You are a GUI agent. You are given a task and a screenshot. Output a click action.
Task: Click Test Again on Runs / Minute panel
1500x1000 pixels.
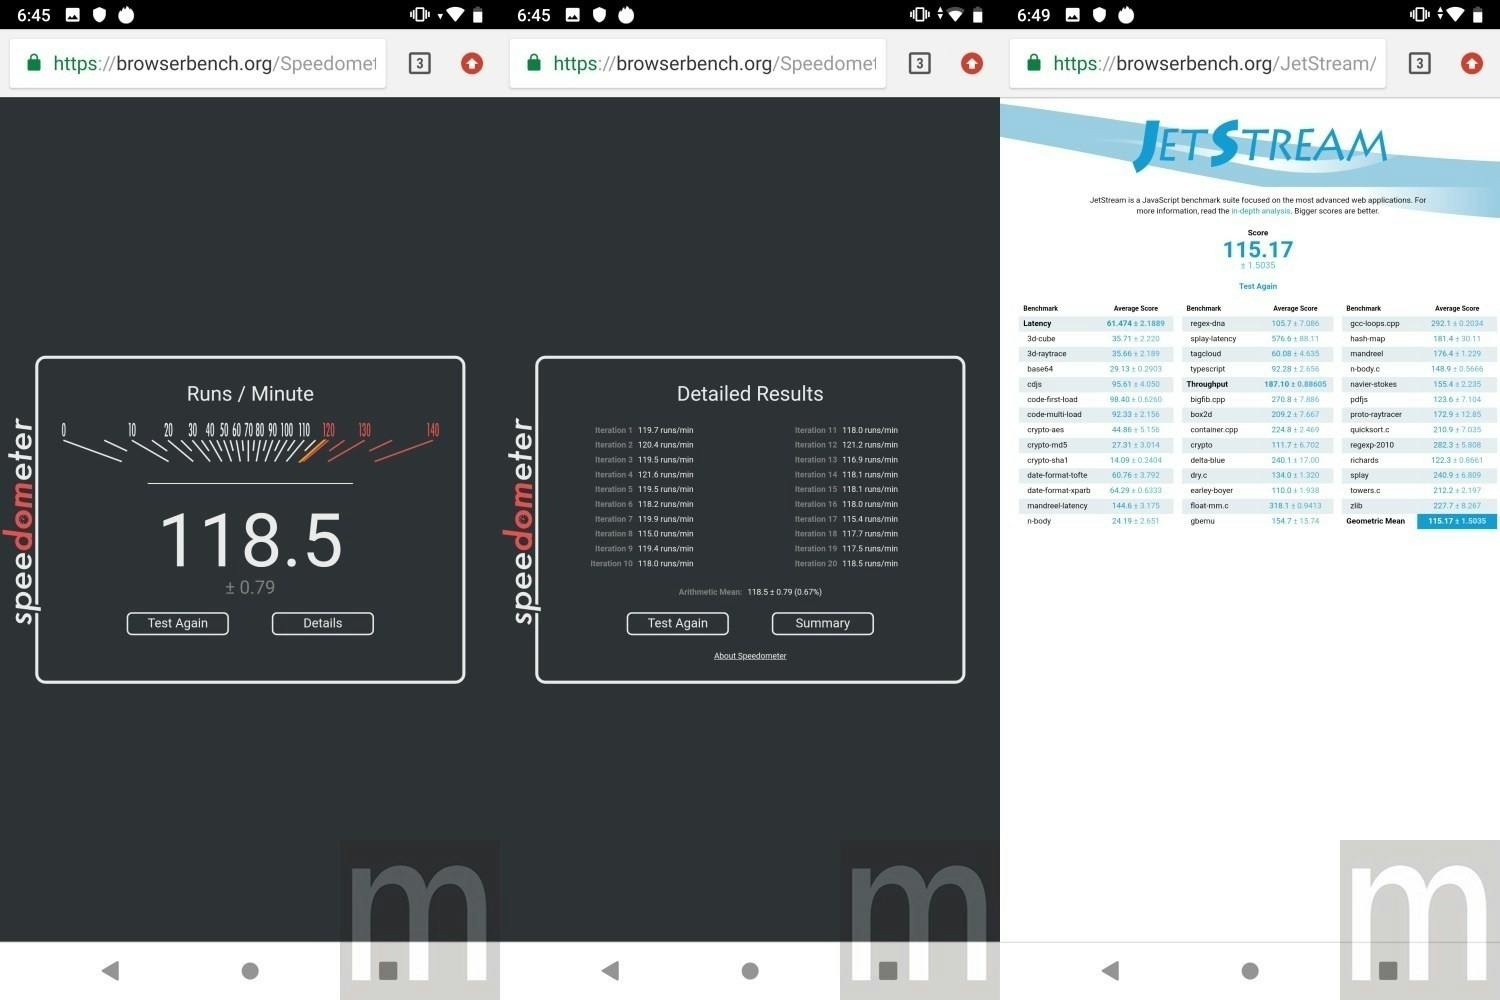coord(178,623)
